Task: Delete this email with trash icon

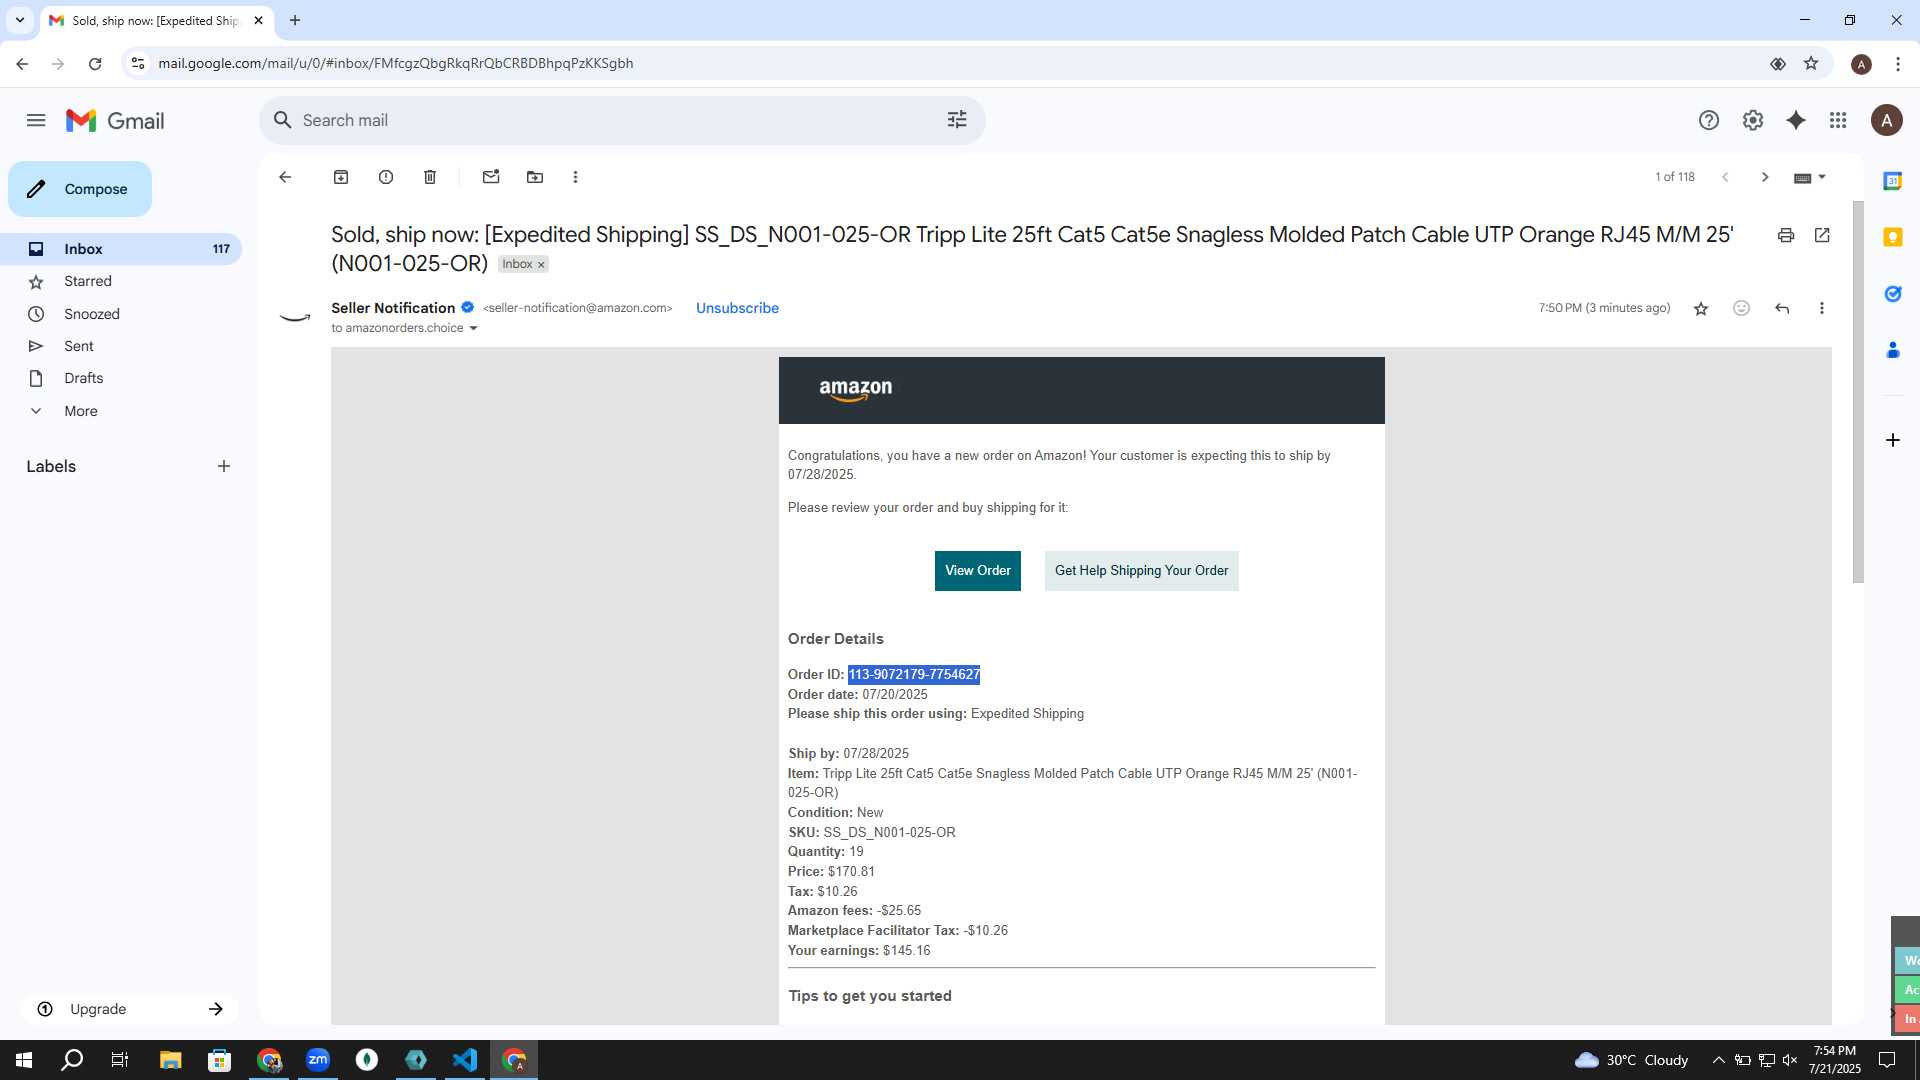Action: tap(430, 177)
